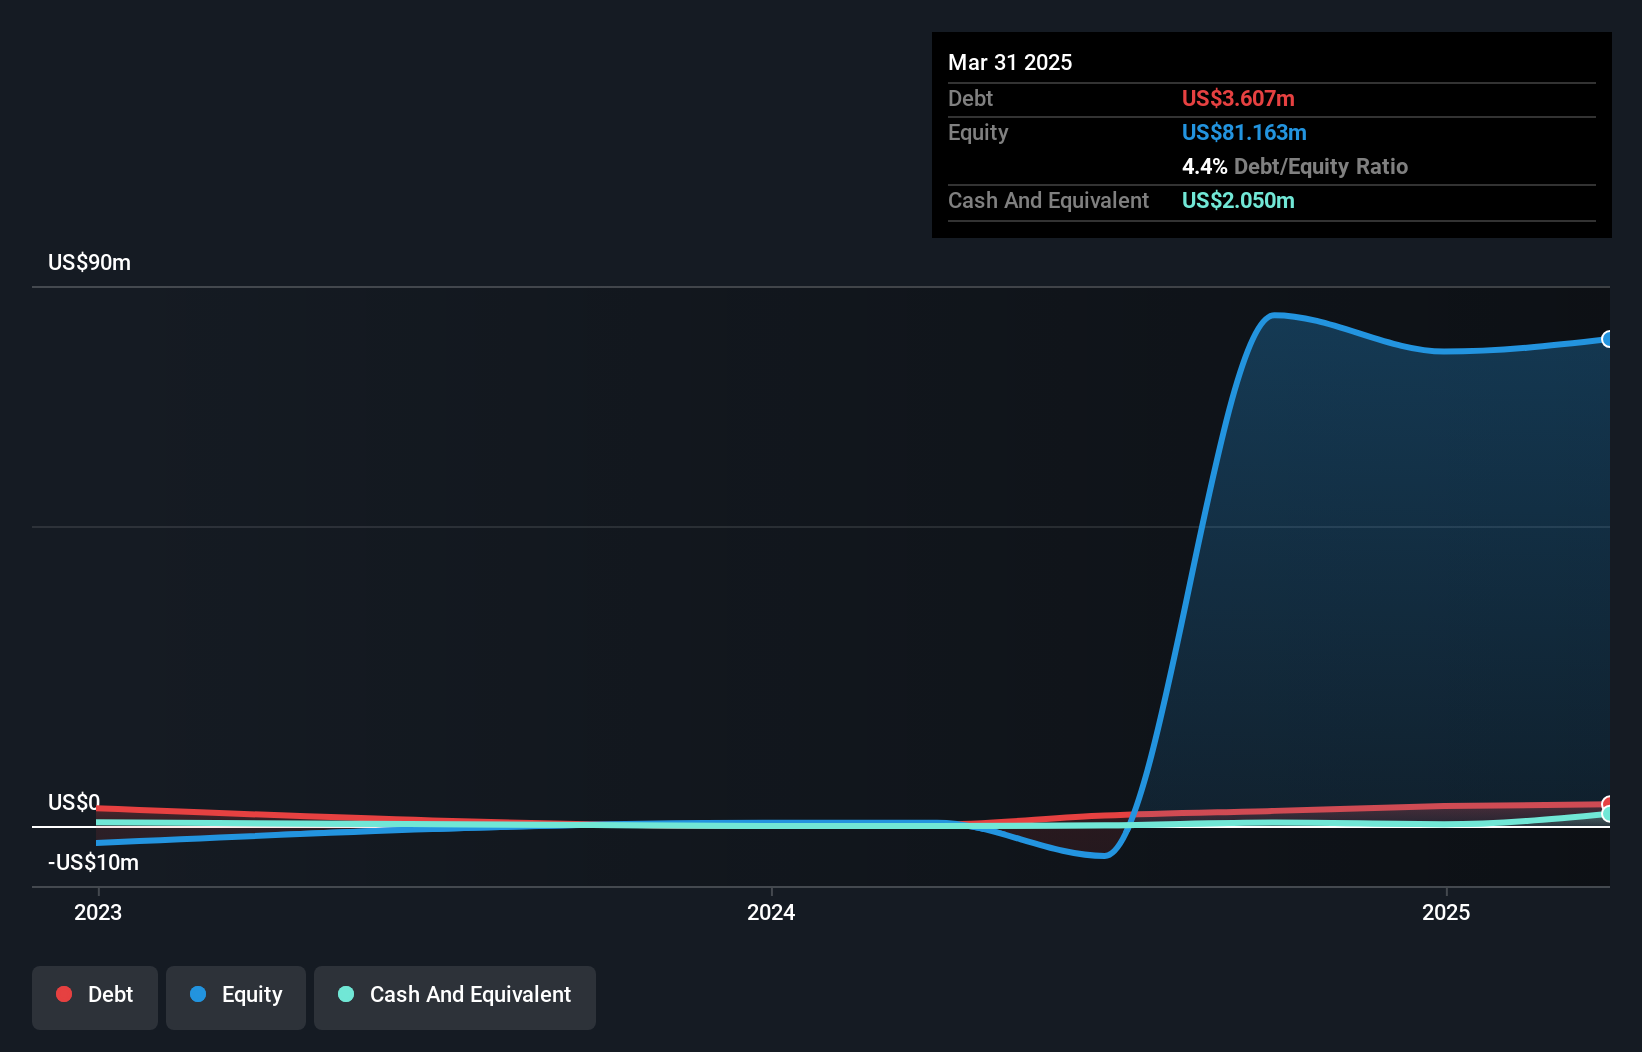Select the Equity data point marker at Mar 2025
This screenshot has width=1642, height=1052.
(1608, 339)
